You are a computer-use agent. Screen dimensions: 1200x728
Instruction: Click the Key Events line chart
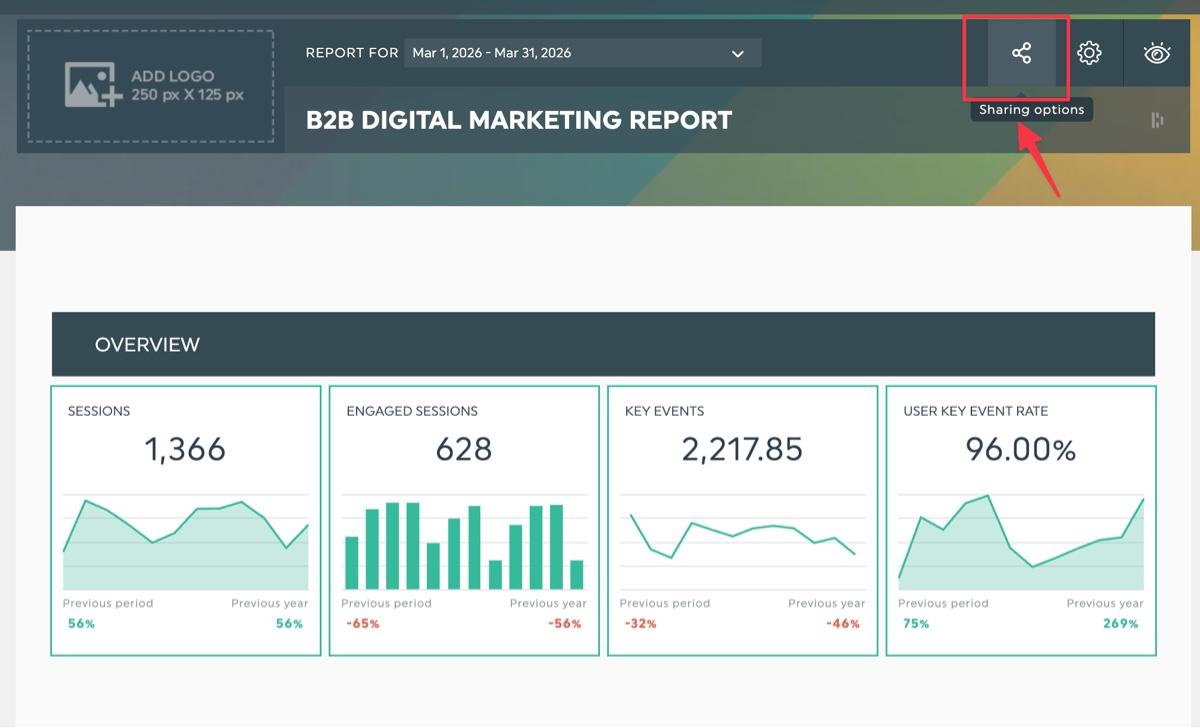click(x=742, y=541)
